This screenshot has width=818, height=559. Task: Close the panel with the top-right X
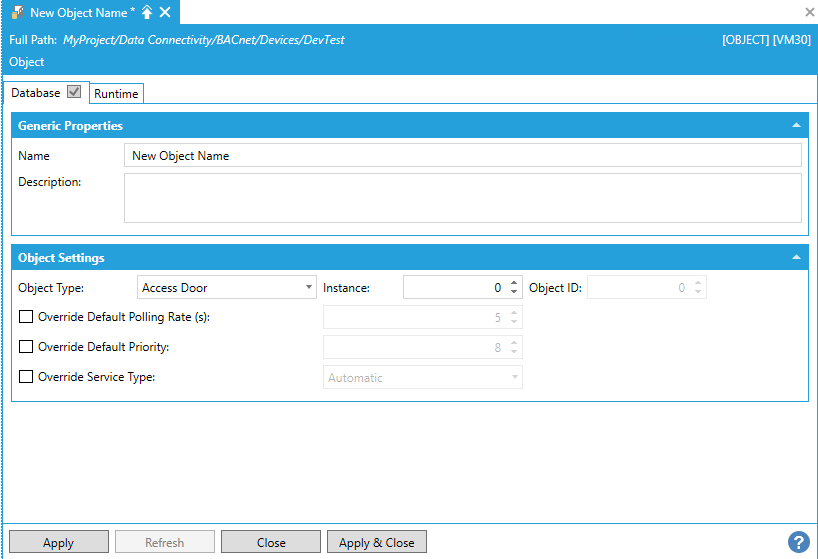pos(809,12)
